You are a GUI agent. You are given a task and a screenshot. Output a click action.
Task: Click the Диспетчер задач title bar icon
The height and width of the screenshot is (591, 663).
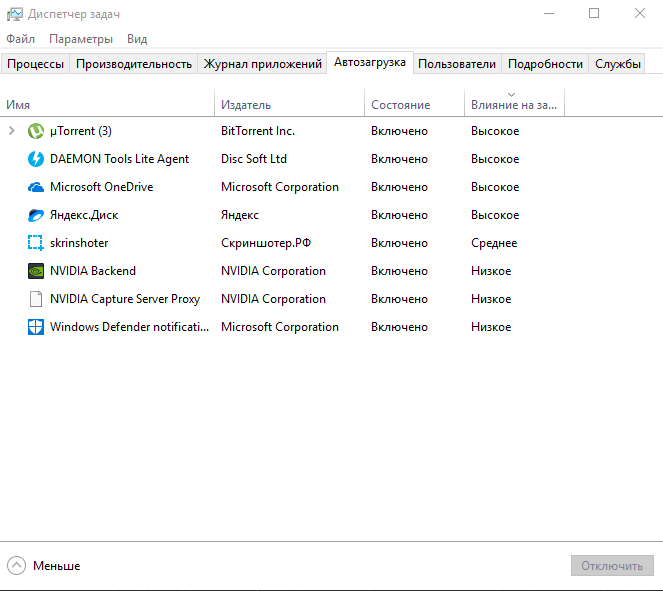point(14,14)
